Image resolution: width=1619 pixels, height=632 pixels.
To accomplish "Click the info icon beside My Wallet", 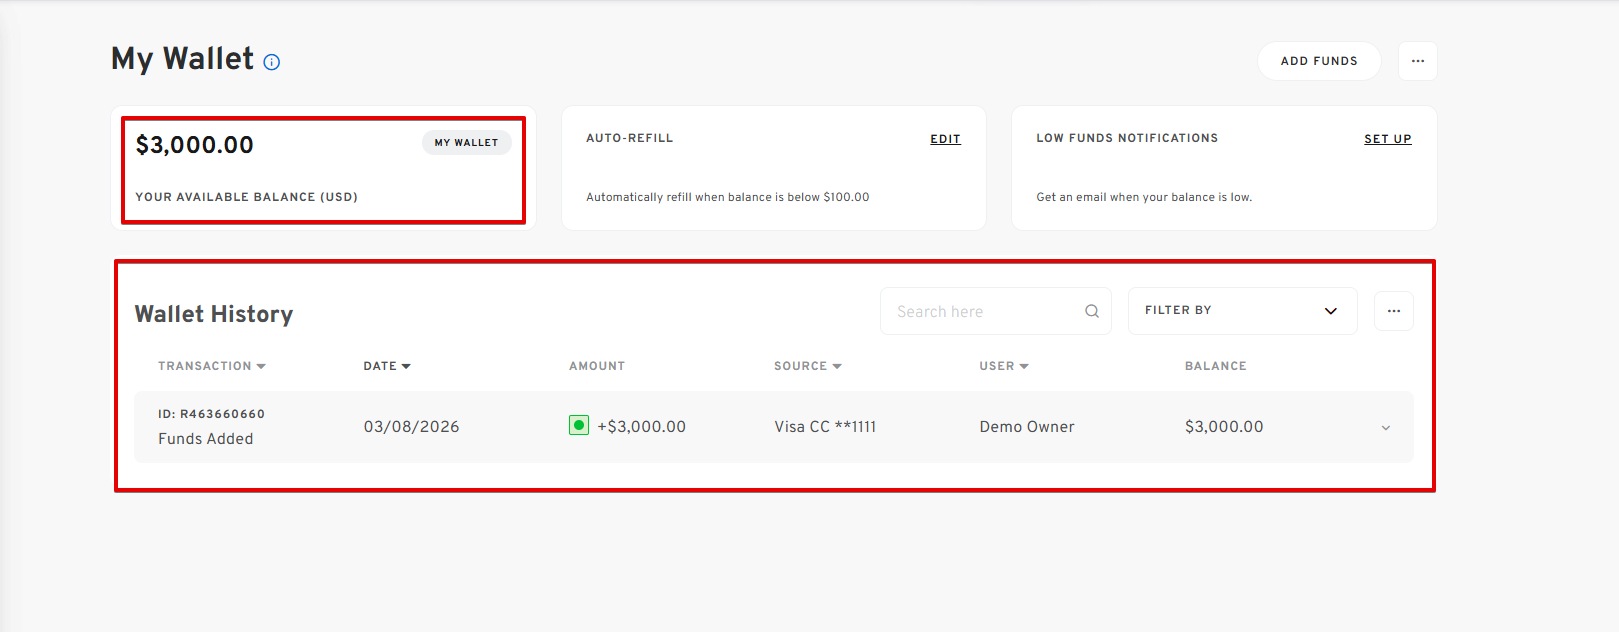I will pyautogui.click(x=271, y=62).
